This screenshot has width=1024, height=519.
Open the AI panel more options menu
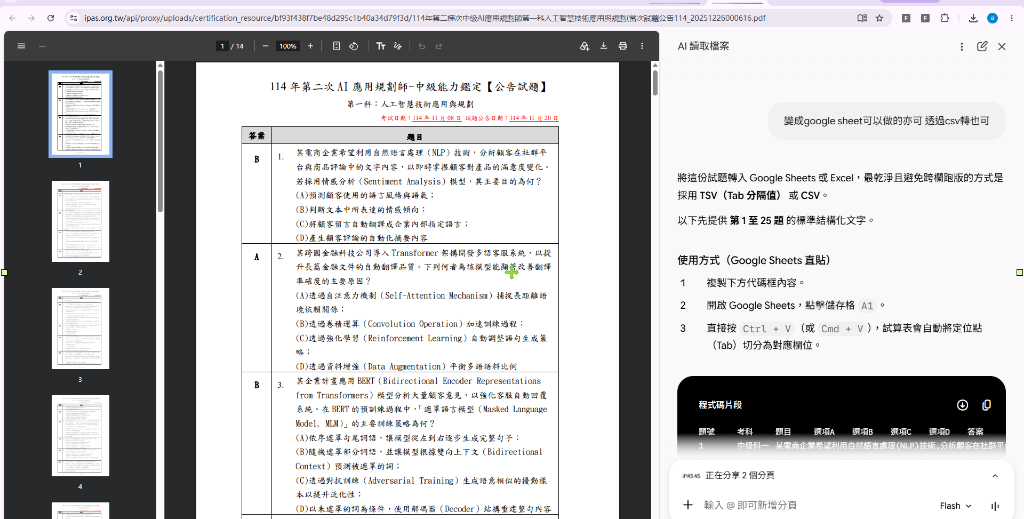click(961, 46)
